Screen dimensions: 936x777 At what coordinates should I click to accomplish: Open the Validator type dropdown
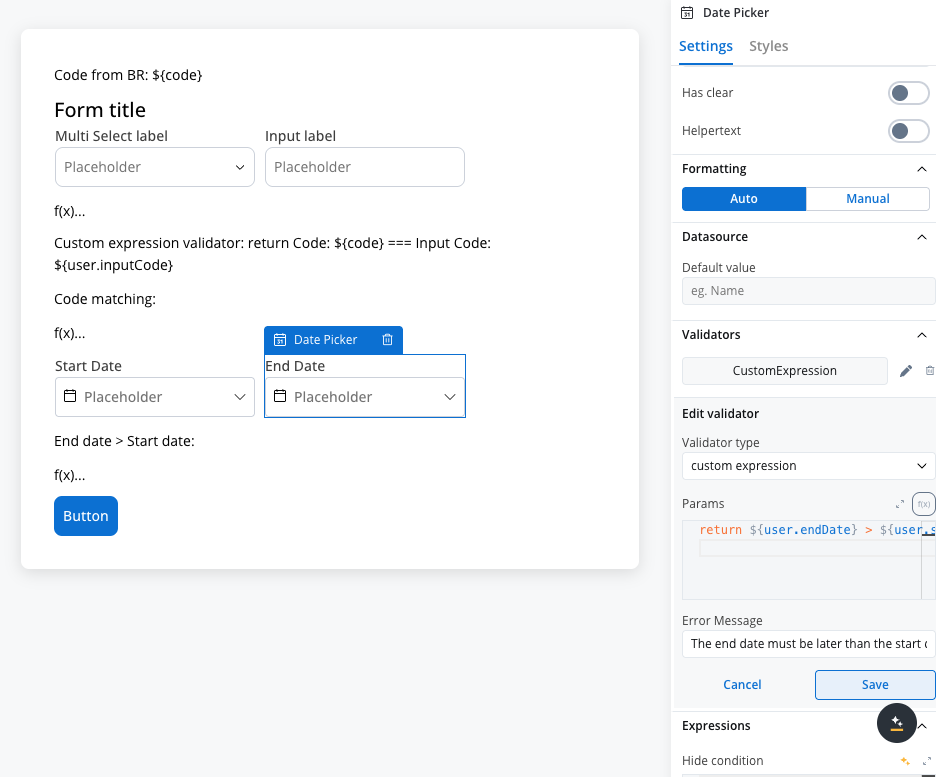808,466
